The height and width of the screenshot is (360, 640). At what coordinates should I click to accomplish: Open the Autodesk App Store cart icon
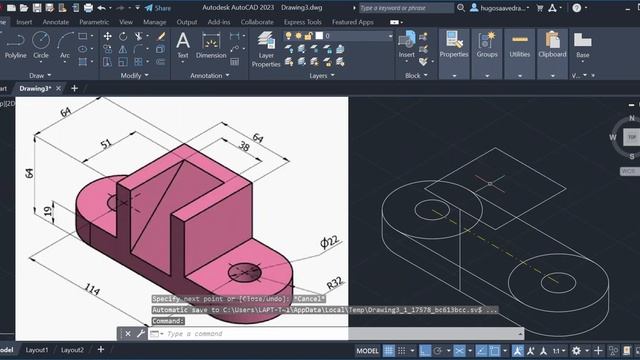point(540,8)
